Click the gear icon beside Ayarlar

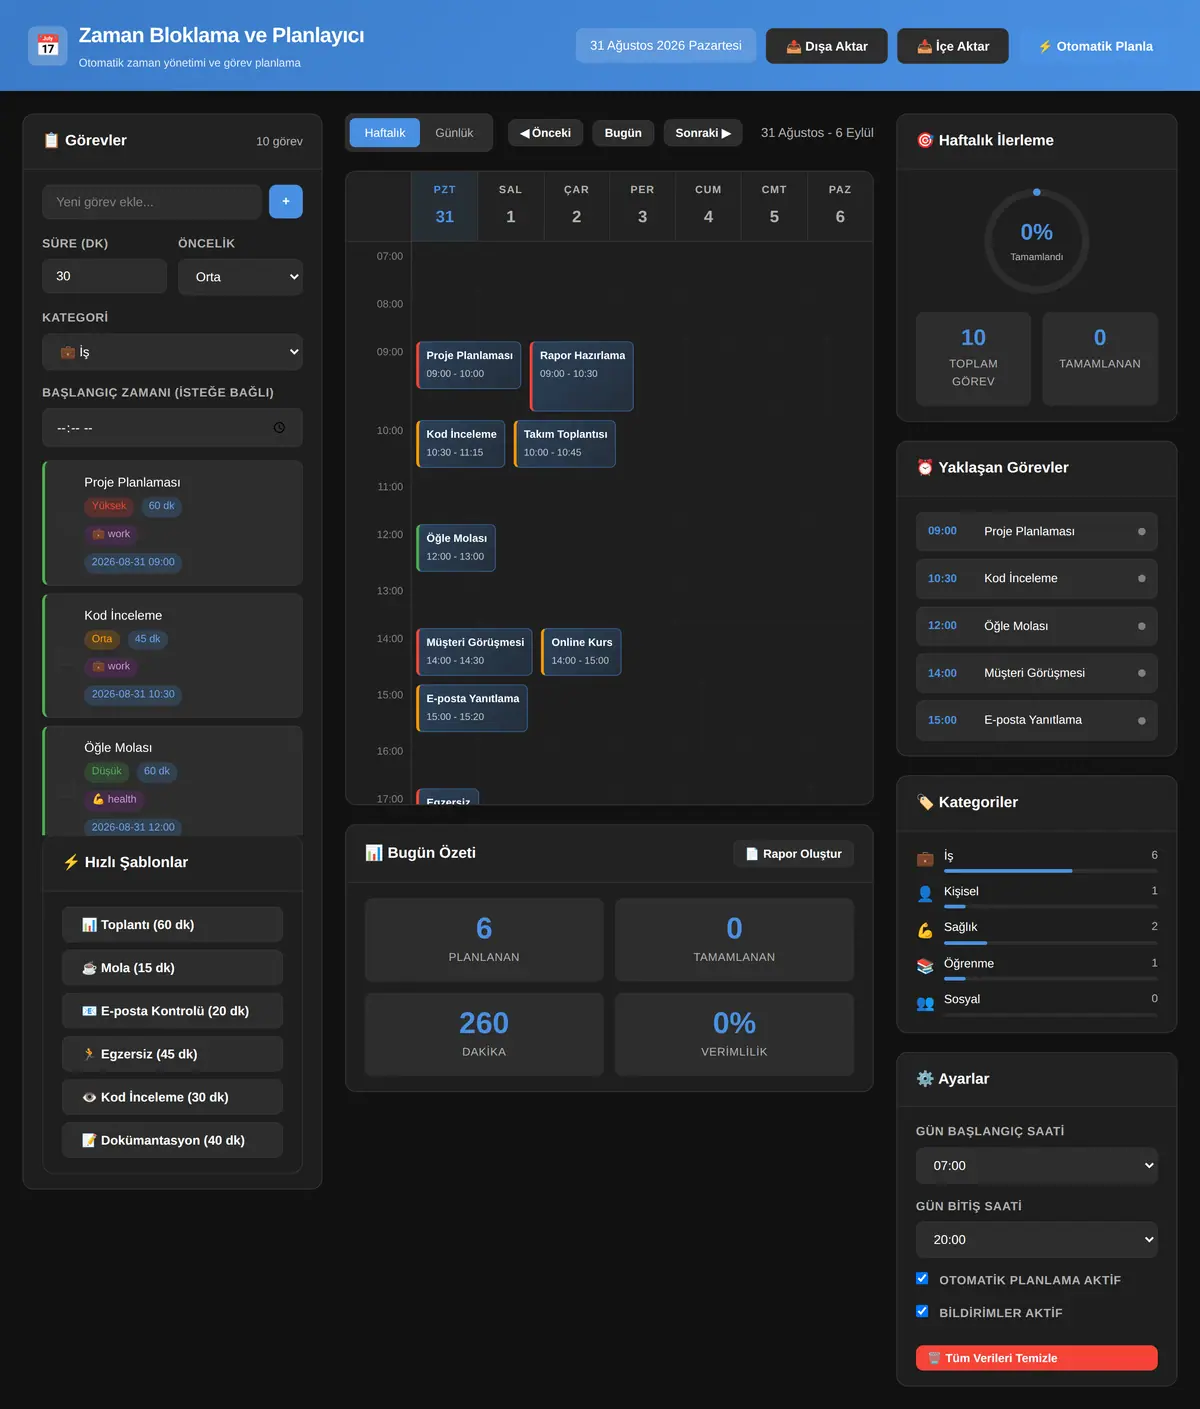coord(925,1079)
